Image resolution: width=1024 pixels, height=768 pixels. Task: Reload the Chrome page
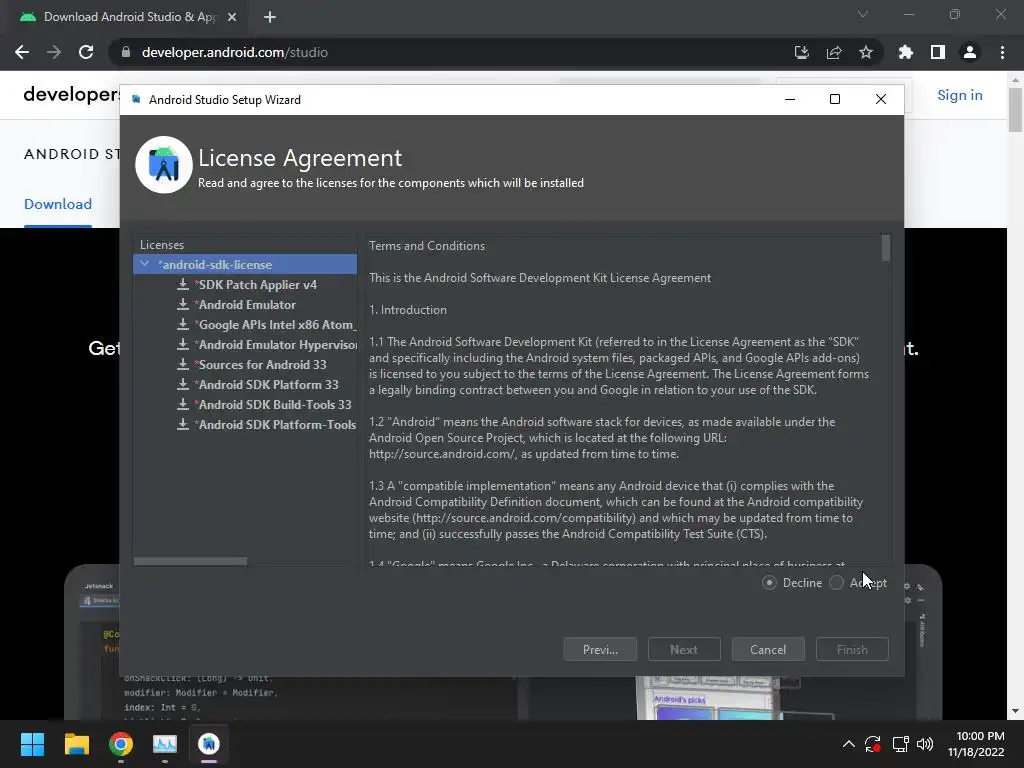pyautogui.click(x=86, y=52)
